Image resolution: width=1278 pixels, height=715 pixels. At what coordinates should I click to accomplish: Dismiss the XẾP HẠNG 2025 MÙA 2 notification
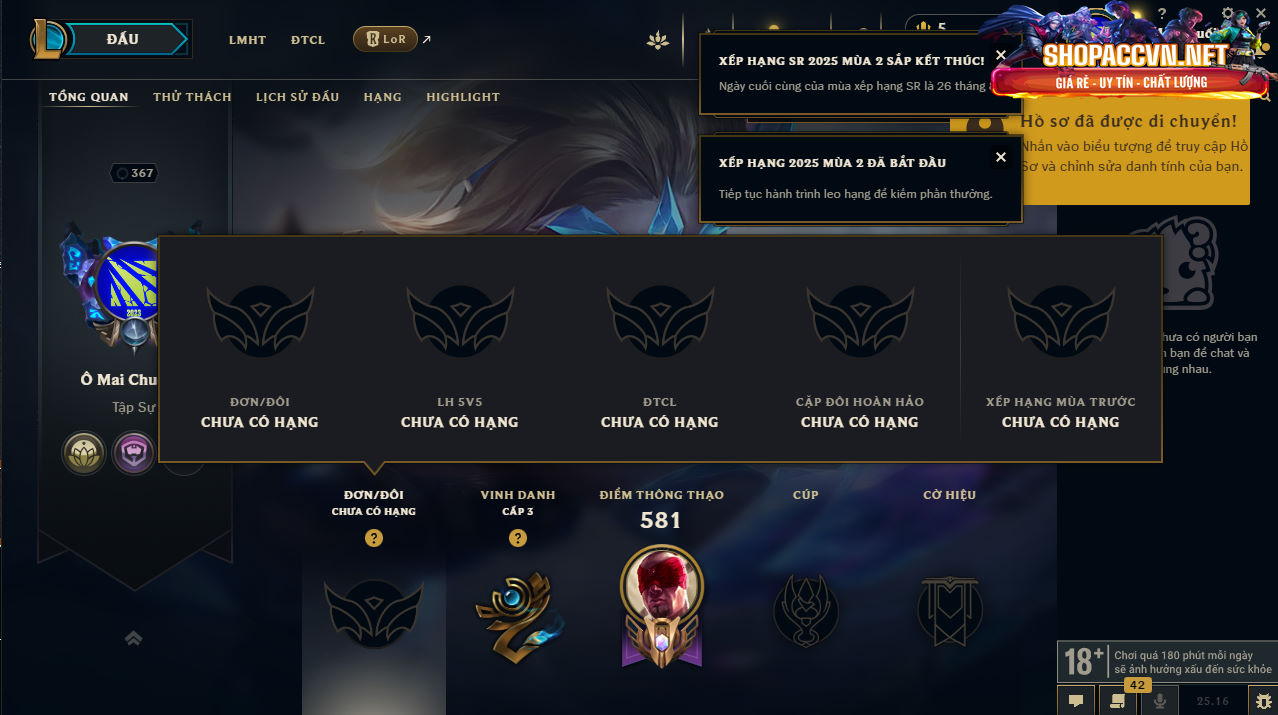1001,157
